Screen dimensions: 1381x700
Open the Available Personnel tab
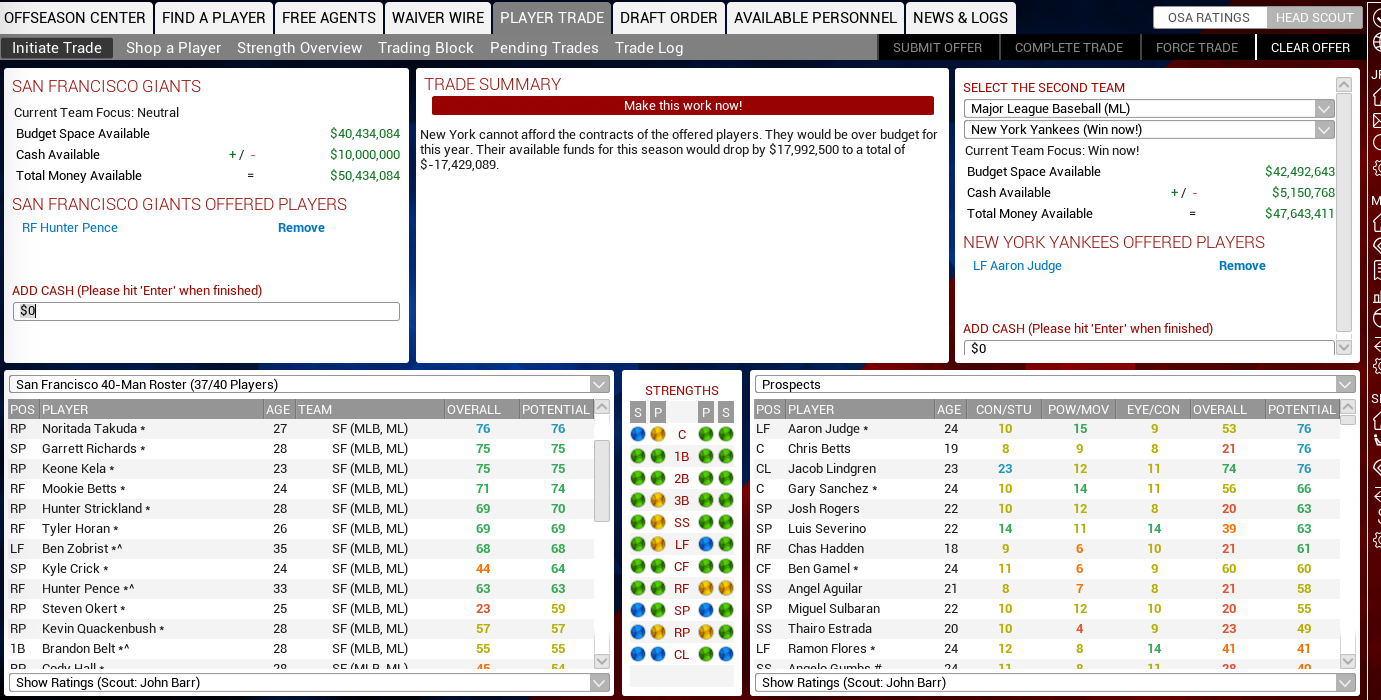coord(815,18)
